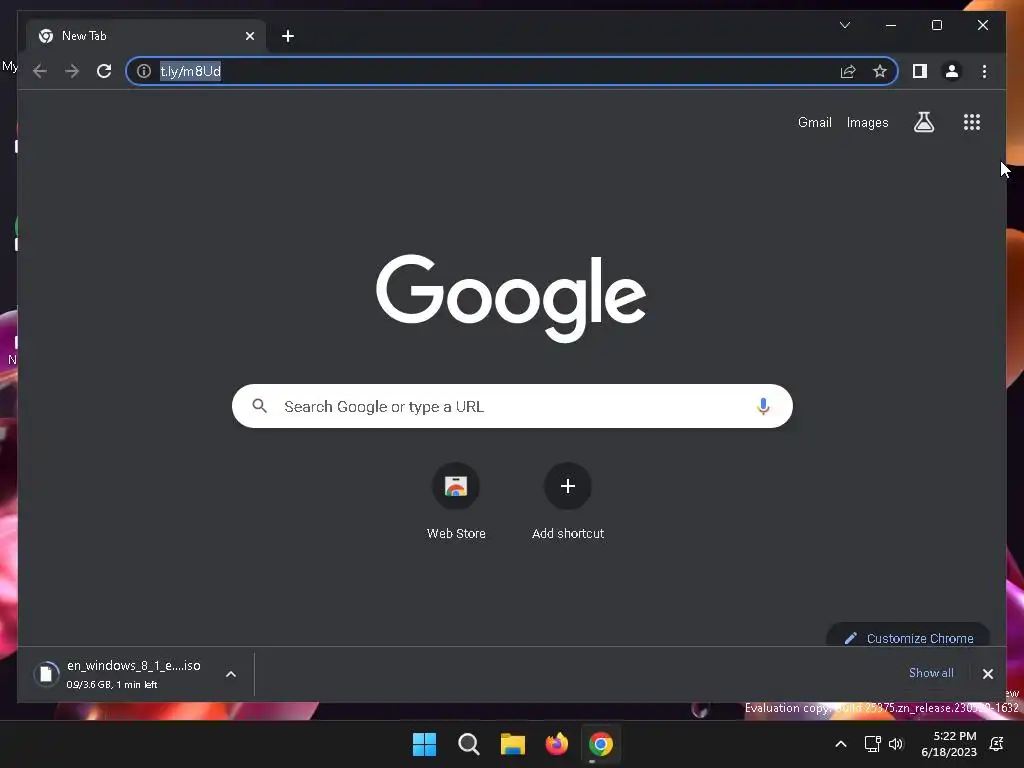
Task: Go forward using the forward arrow
Action: pyautogui.click(x=72, y=71)
